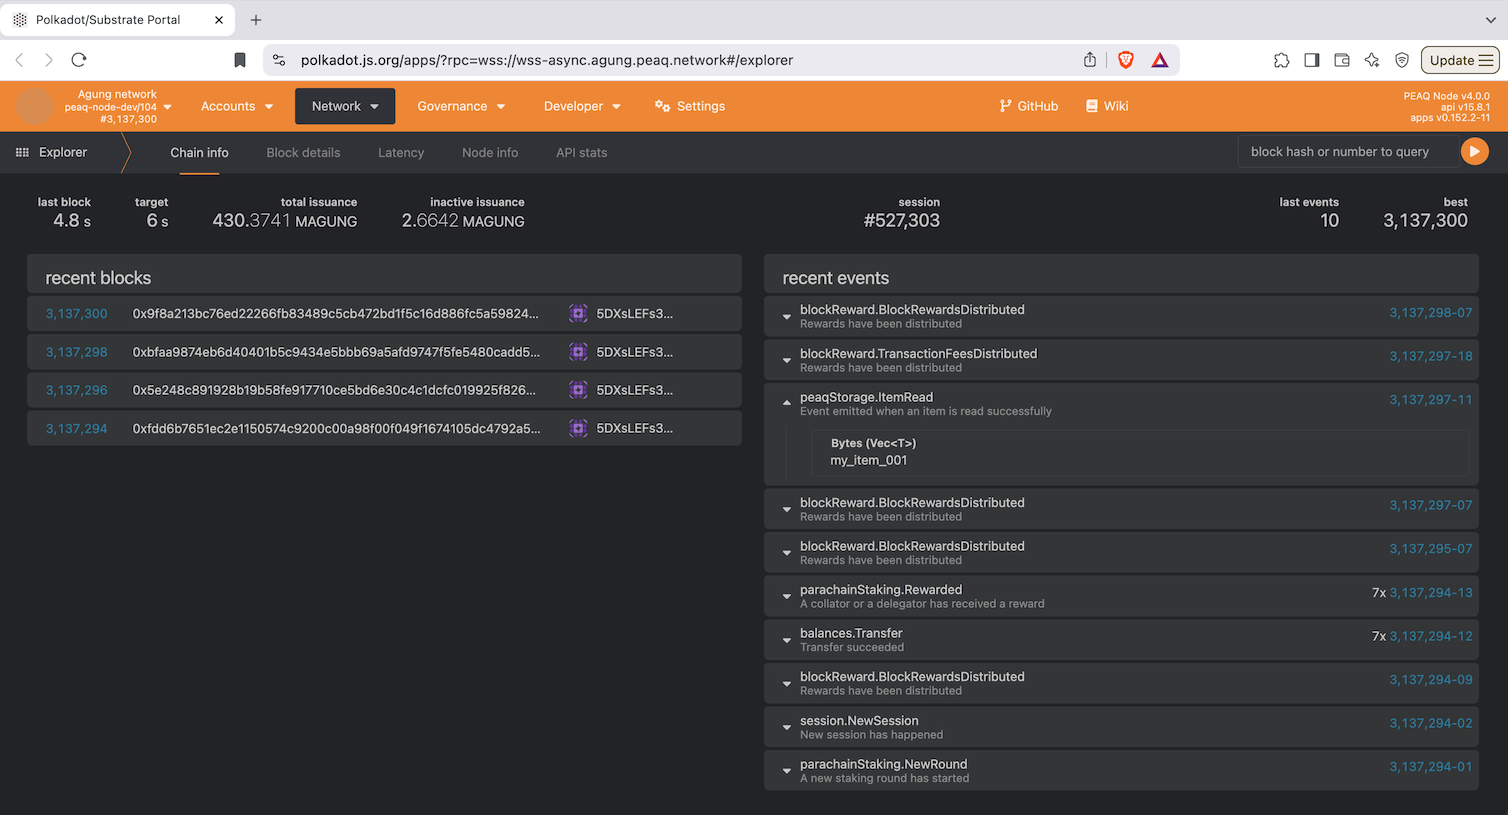1508x815 pixels.
Task: Reload the page
Action: pos(79,60)
